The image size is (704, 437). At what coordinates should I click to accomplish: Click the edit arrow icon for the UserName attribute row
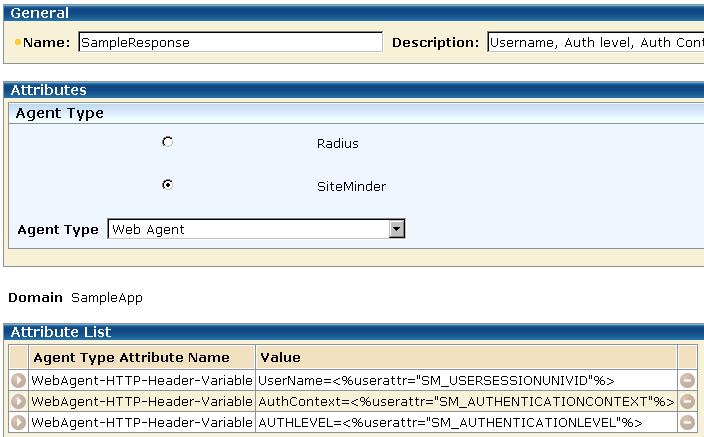[18, 380]
